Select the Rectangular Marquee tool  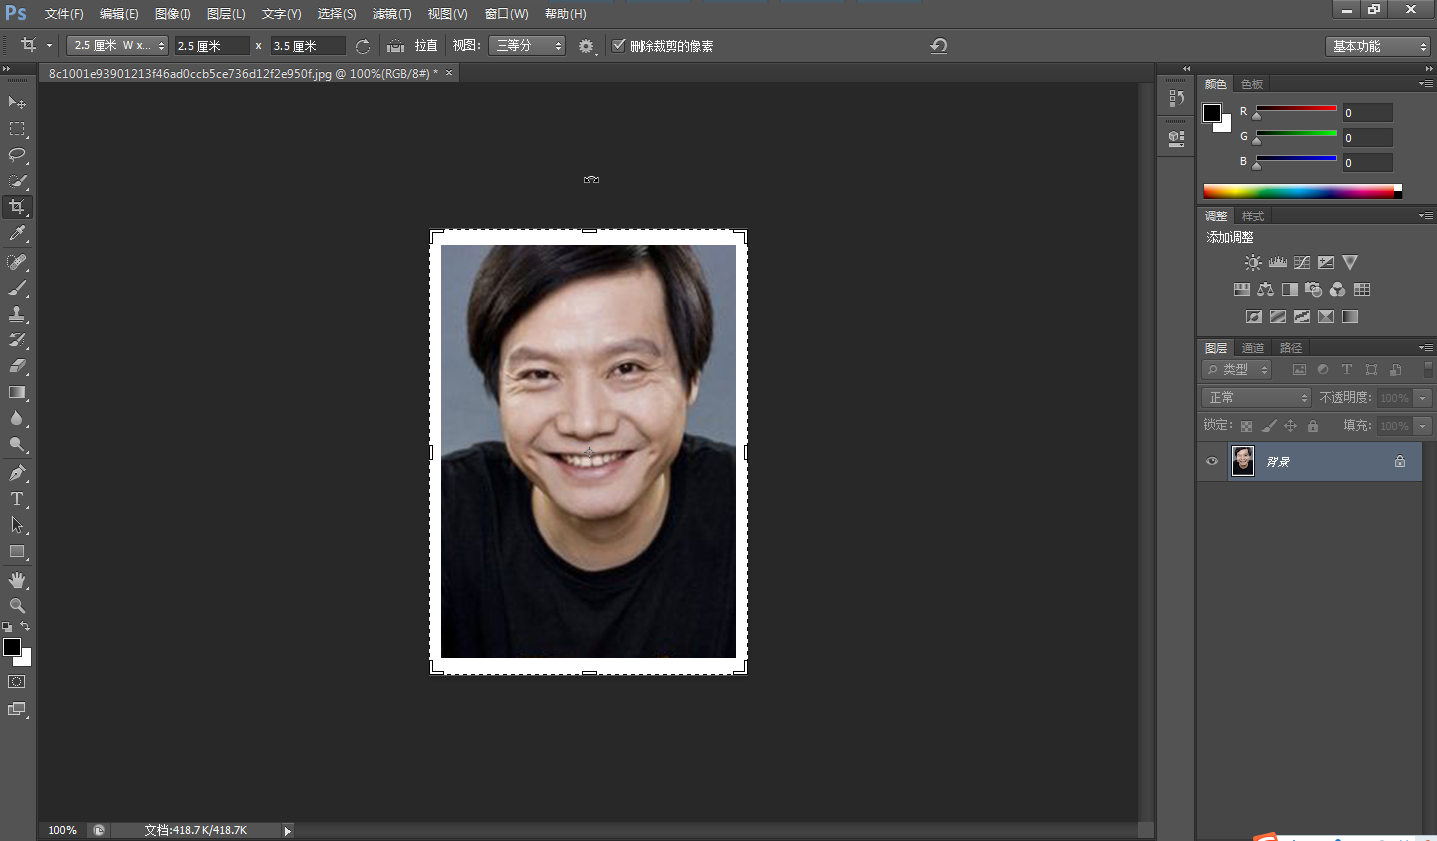click(17, 129)
